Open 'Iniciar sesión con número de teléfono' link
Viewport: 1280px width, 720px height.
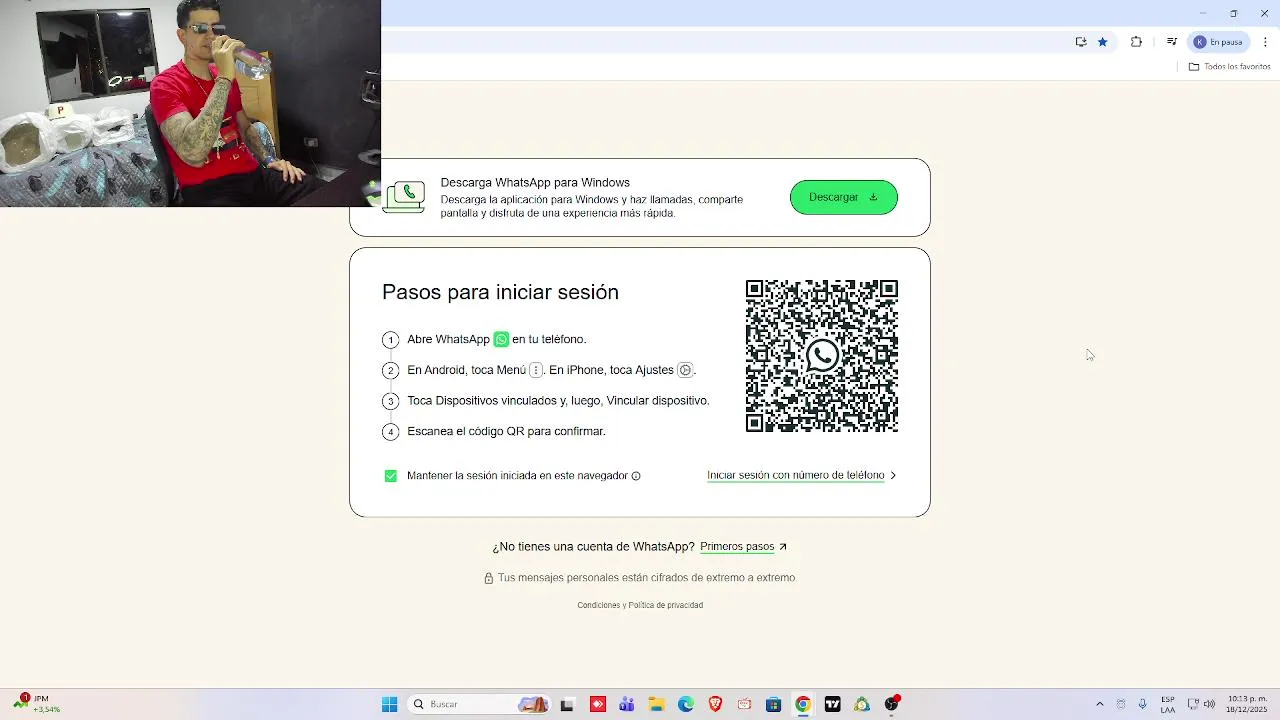(x=802, y=476)
